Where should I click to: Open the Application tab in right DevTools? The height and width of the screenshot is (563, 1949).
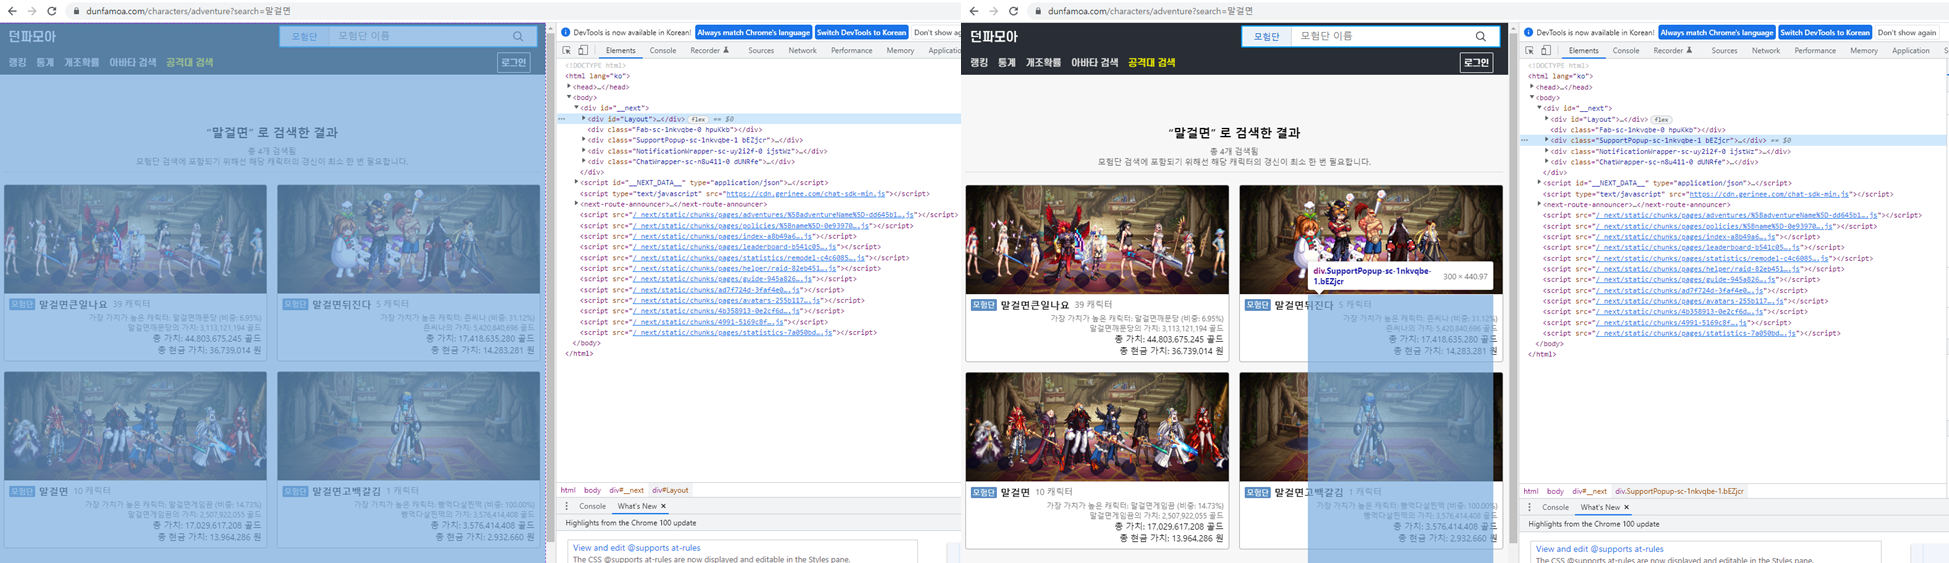(1911, 50)
